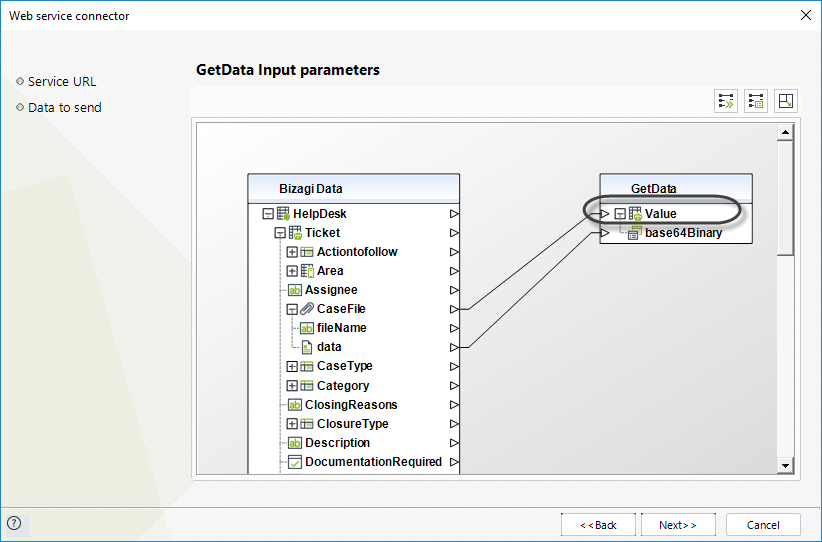This screenshot has width=822, height=542.
Task: Click the expand view toolbar icon
Action: (786, 101)
